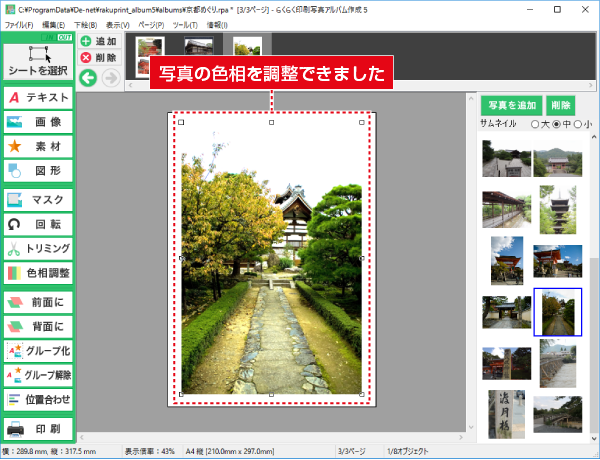Click the サムネイル label
Viewport: 600px width, 460px height.
pyautogui.click(x=499, y=124)
